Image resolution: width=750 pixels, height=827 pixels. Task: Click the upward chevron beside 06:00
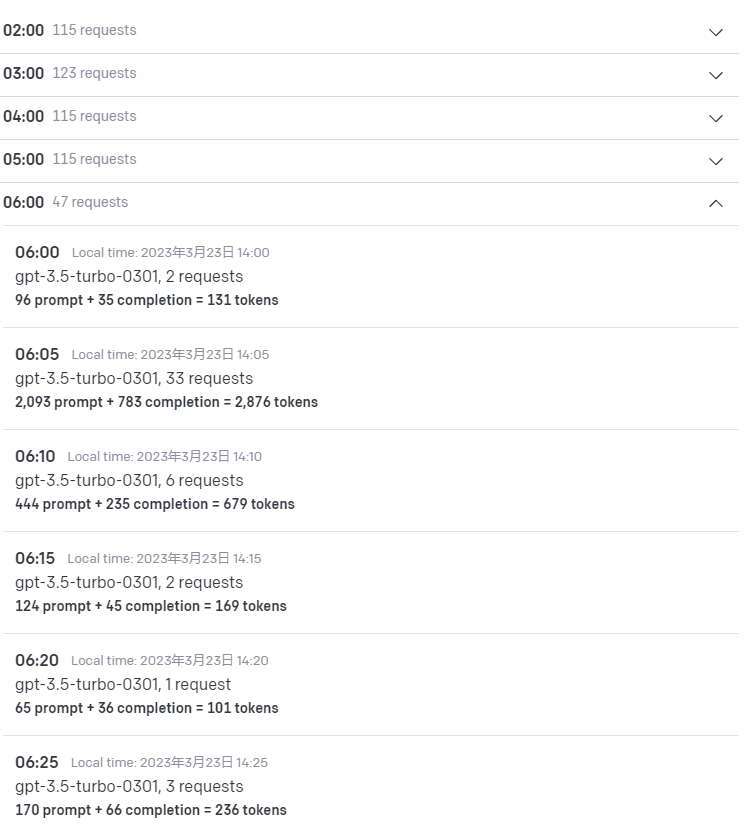(716, 203)
